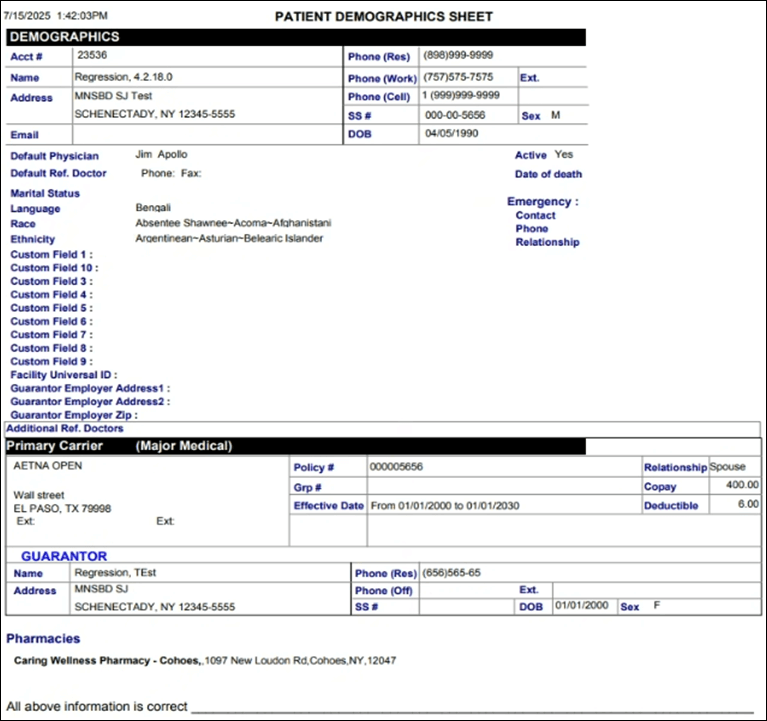Click the GUARANTOR section heading
Image resolution: width=767 pixels, height=721 pixels.
click(64, 556)
